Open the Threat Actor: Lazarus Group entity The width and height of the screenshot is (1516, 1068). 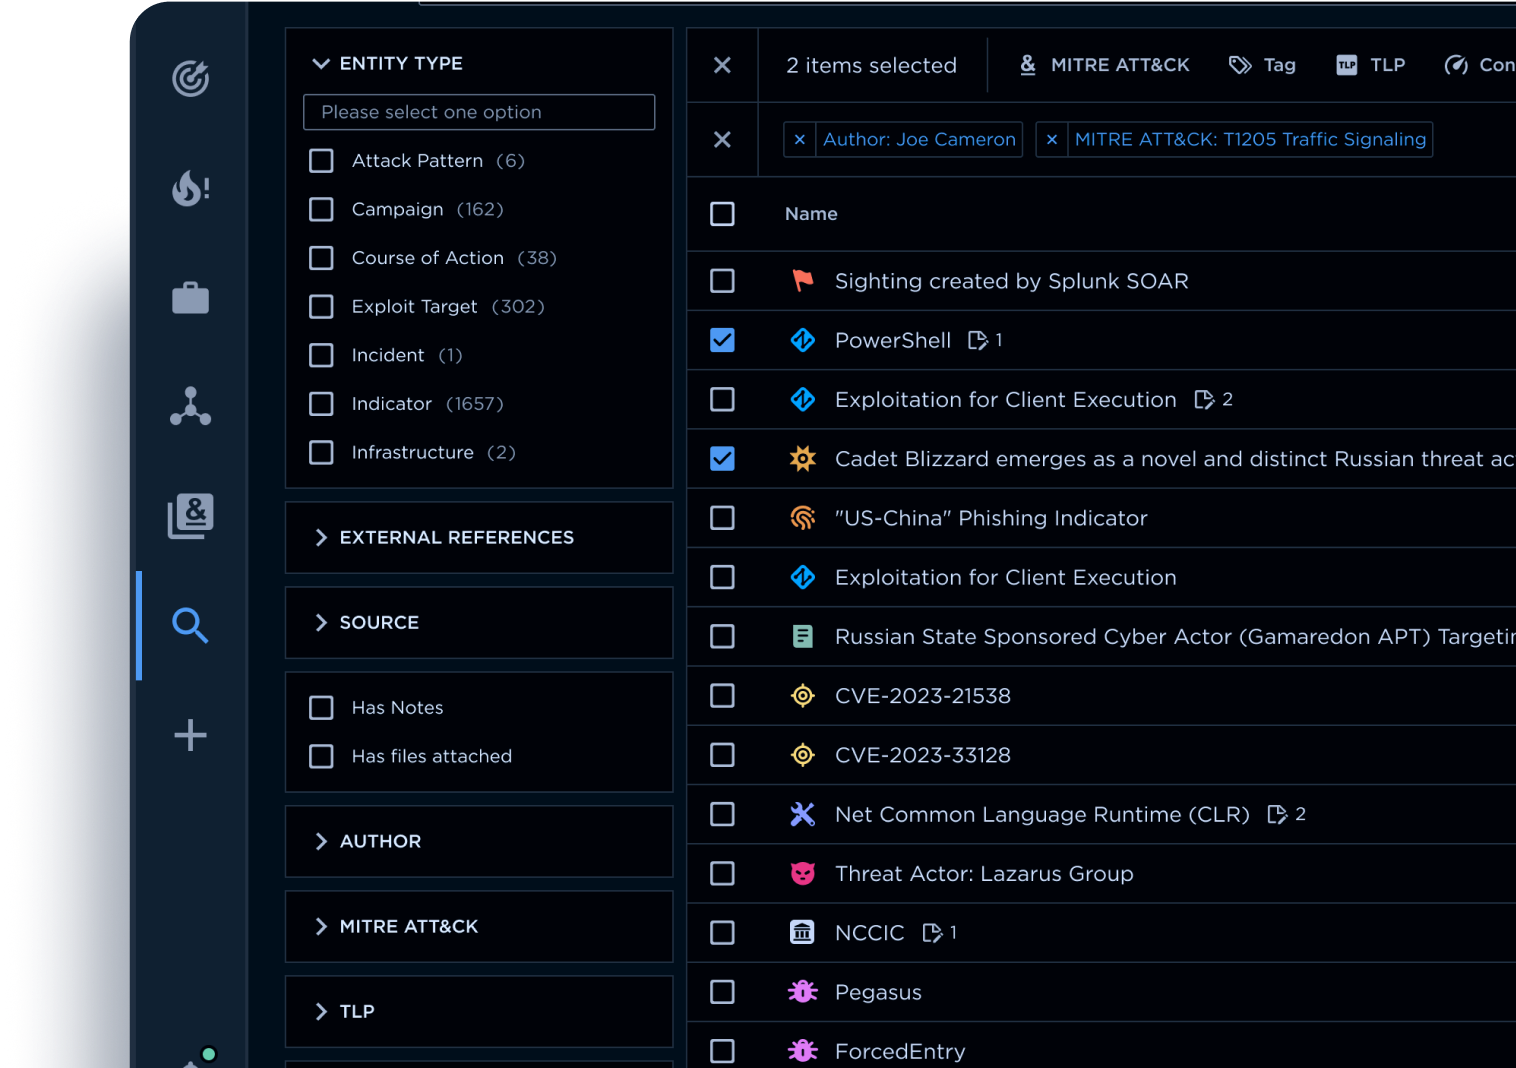coord(984,873)
